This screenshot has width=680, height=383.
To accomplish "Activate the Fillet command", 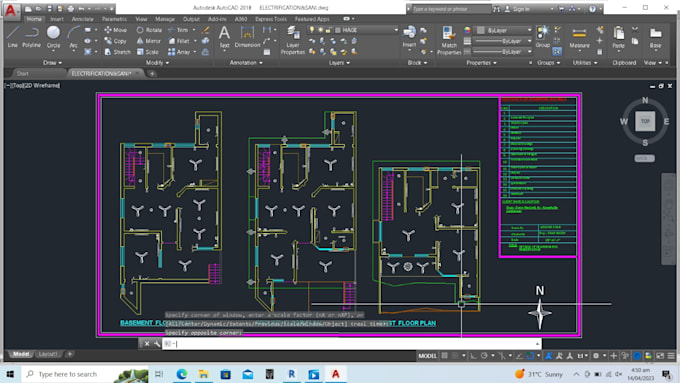I will pos(179,41).
